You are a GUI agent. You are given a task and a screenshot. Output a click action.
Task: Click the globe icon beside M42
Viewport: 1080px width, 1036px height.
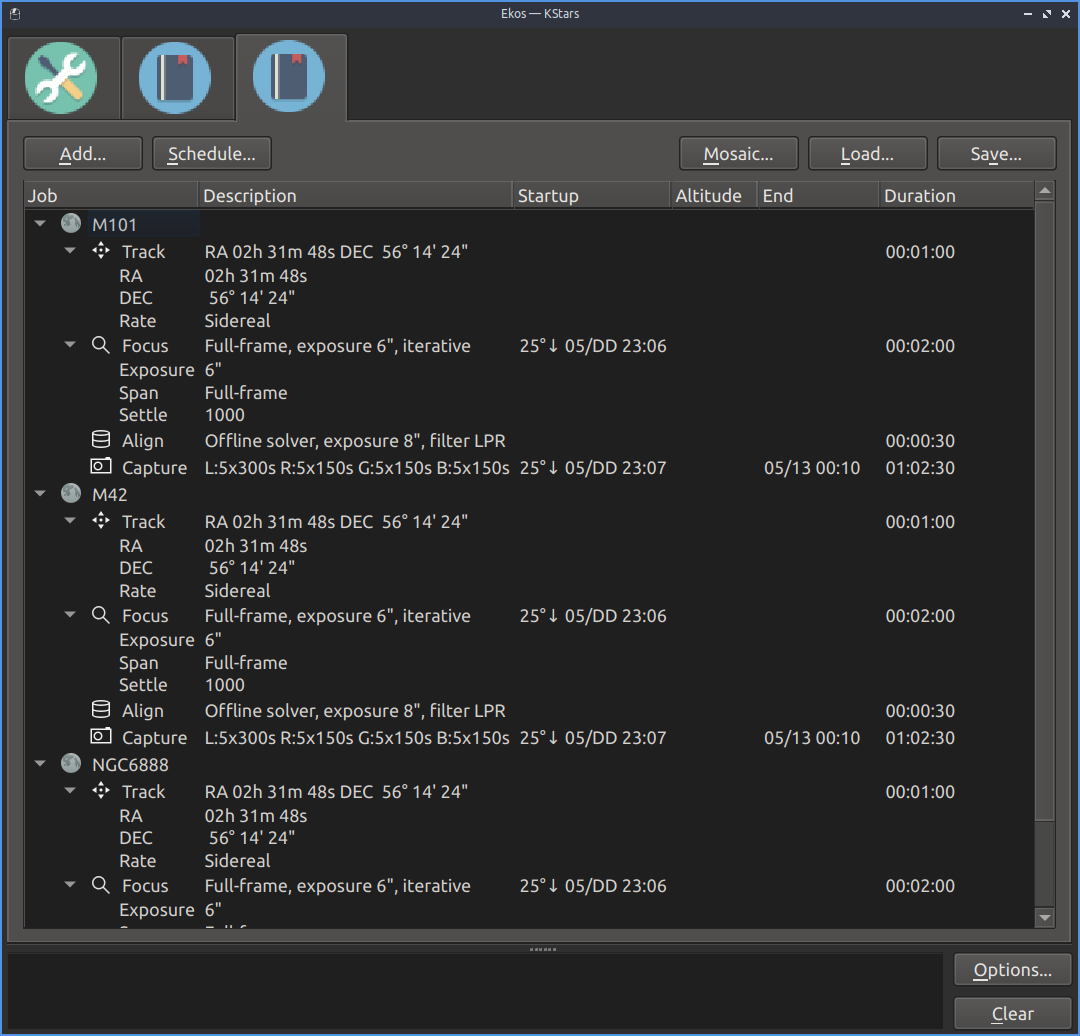coord(71,493)
